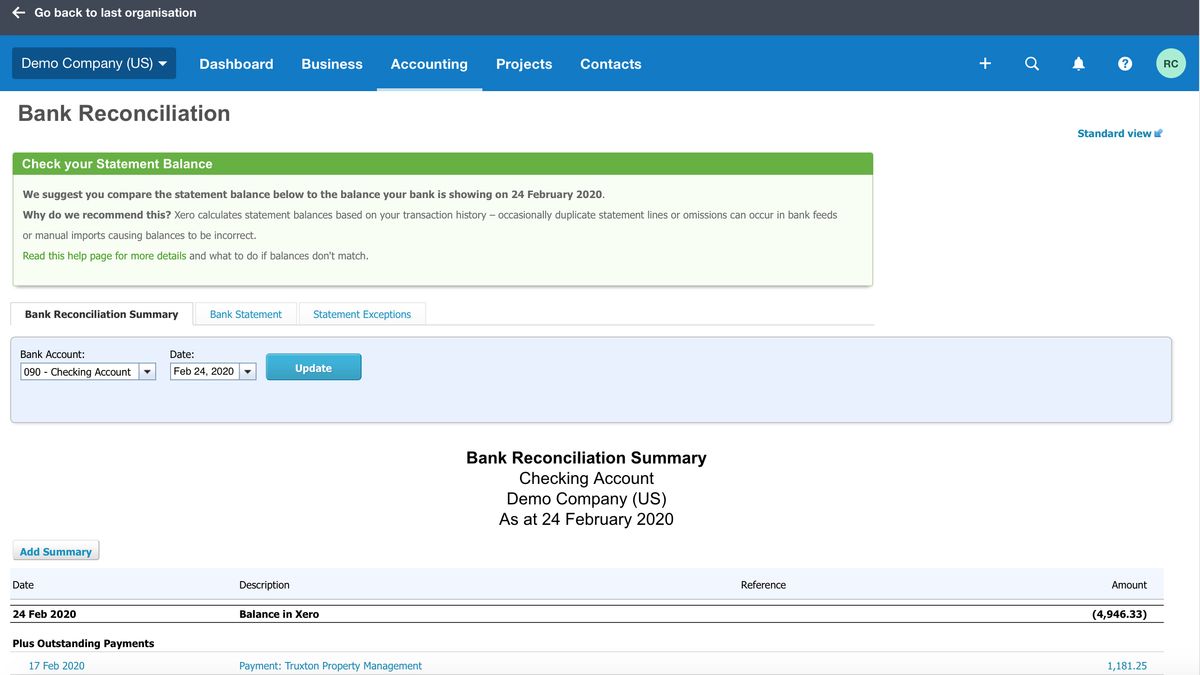
Task: Select the Bank Reconciliation Summary tab
Action: pos(101,313)
